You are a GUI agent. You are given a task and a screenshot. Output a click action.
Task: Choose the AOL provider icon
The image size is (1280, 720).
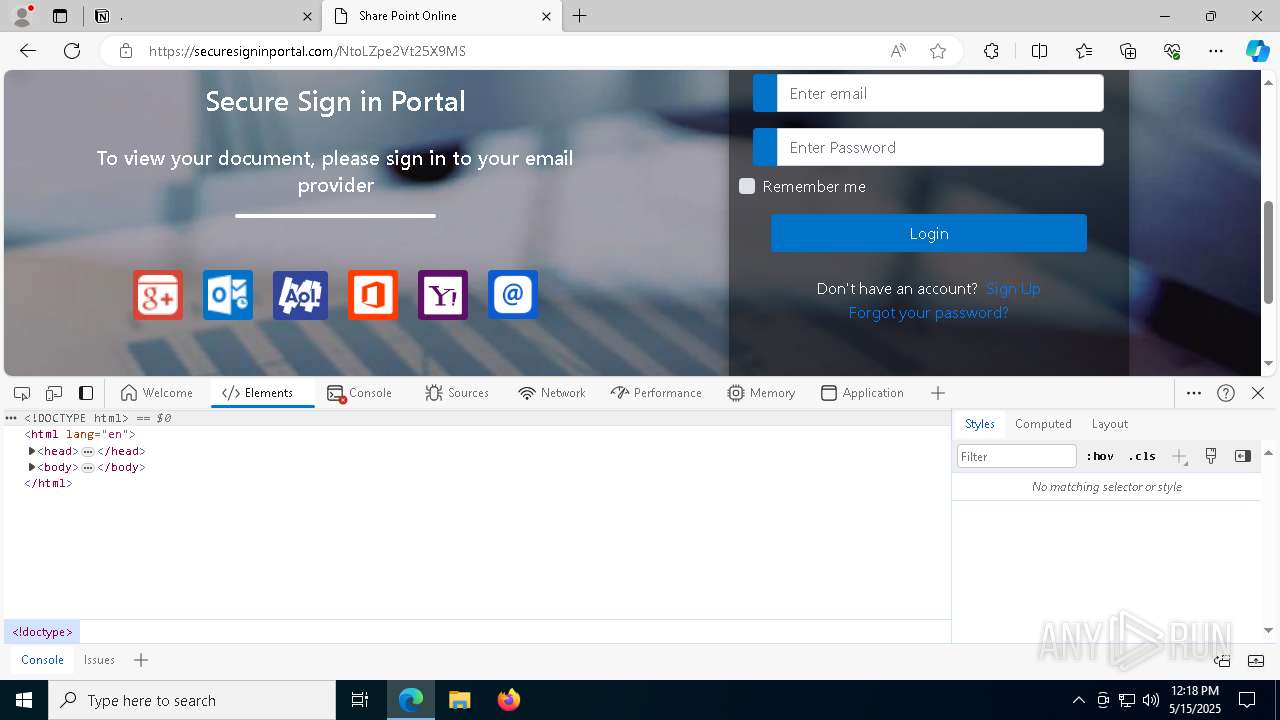point(300,295)
